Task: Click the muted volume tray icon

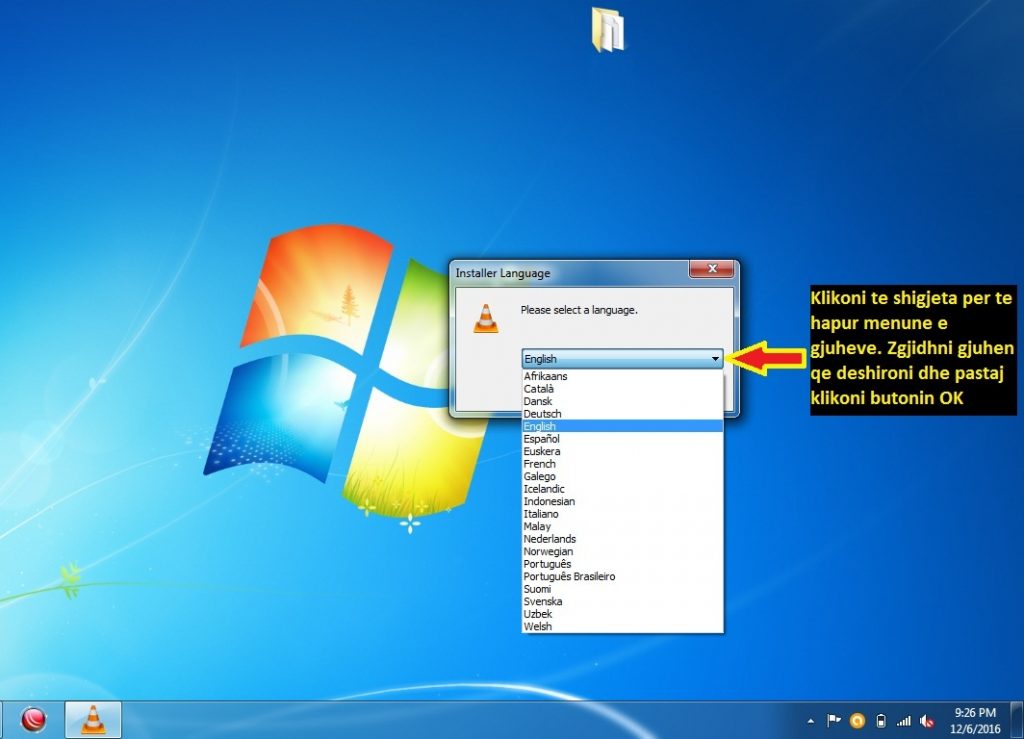Action: click(928, 720)
